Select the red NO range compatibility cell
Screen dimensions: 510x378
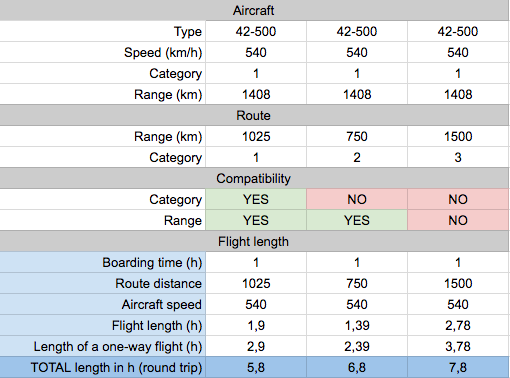coord(458,220)
